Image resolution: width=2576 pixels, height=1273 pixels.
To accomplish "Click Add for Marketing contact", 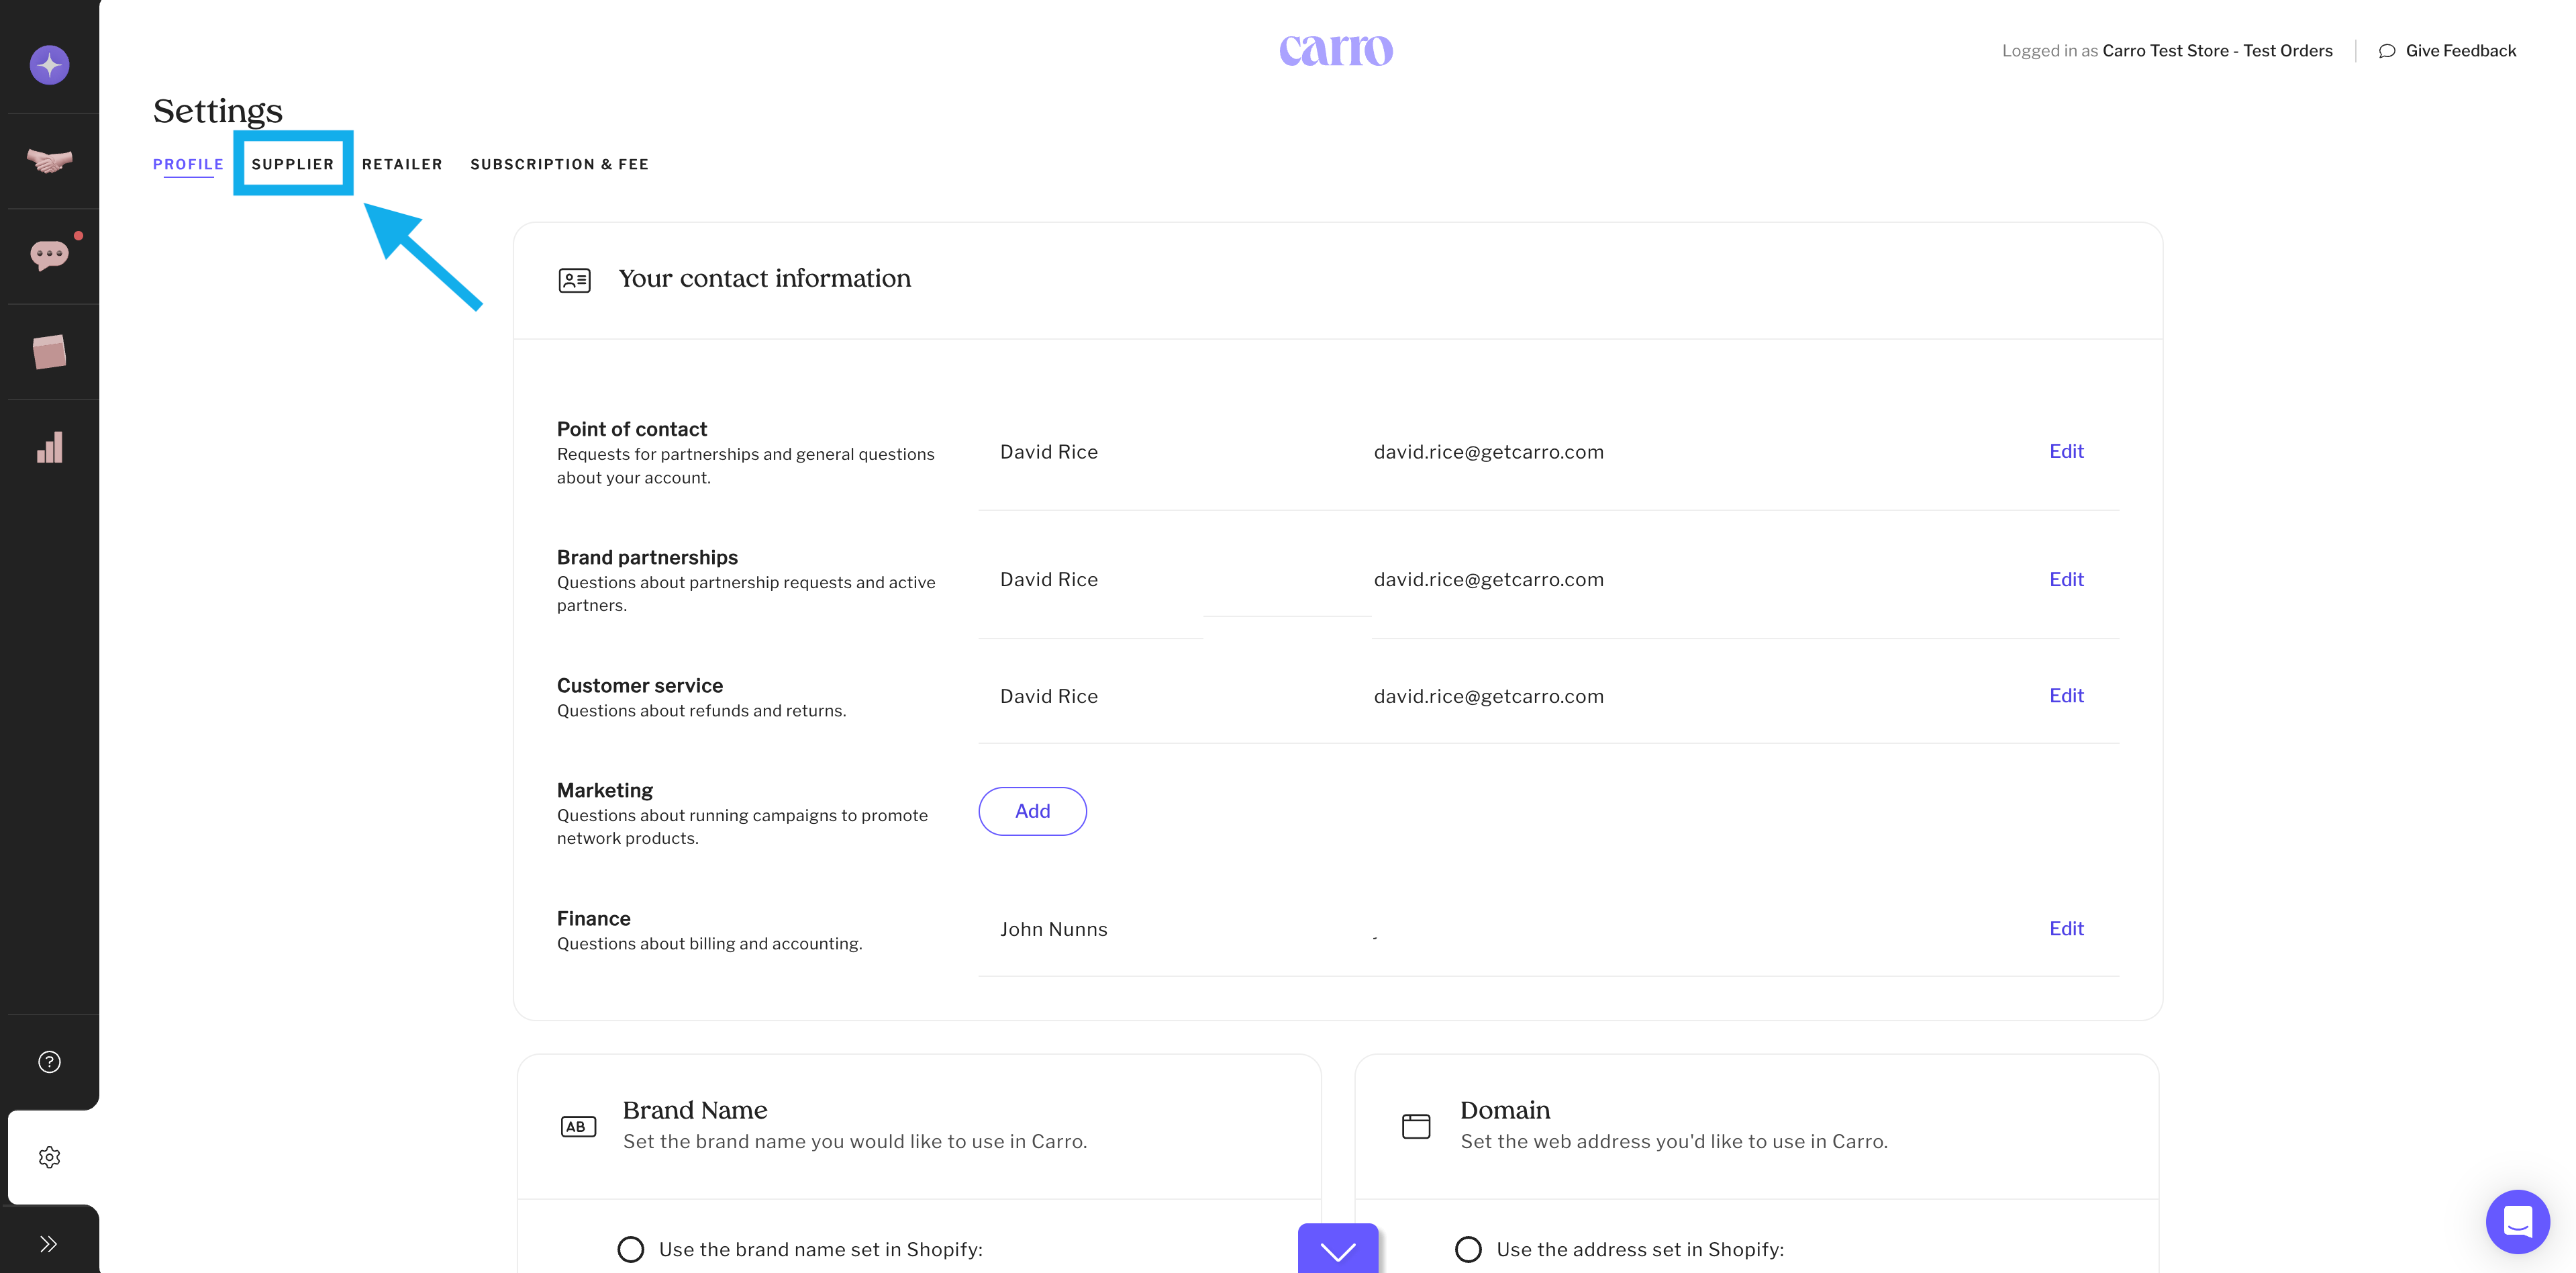I will click(1032, 811).
